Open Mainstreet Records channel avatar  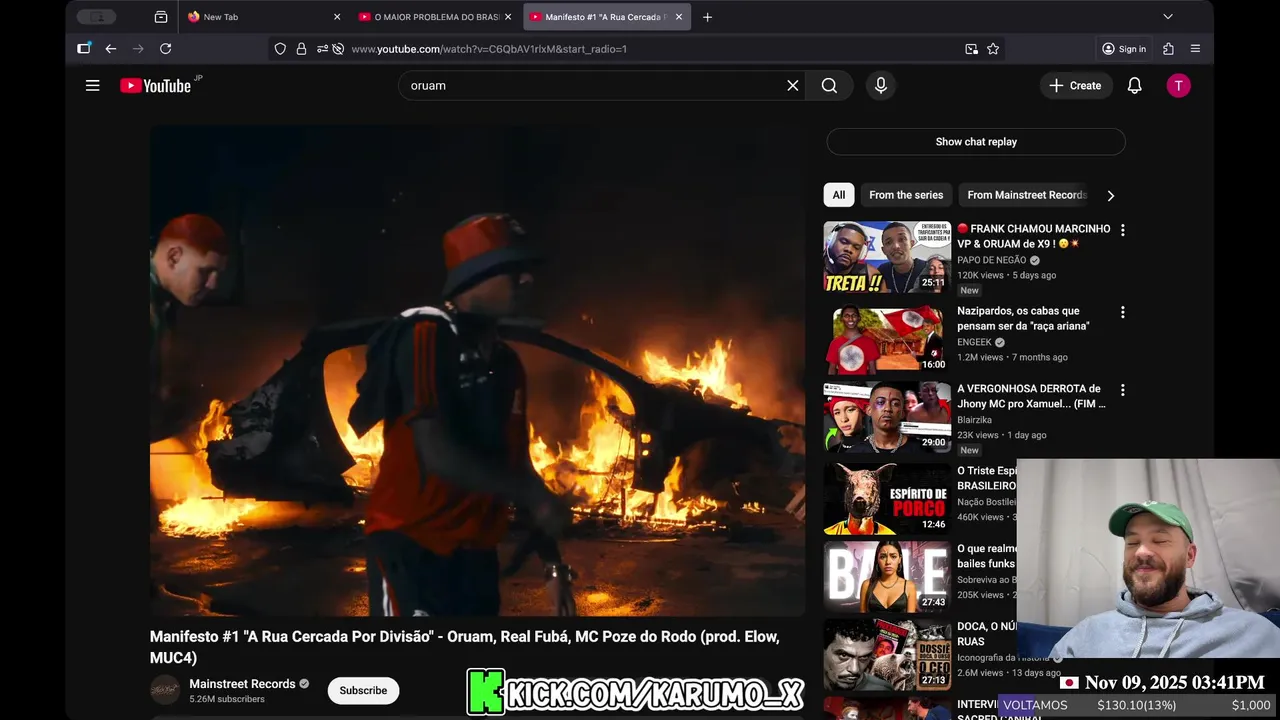(165, 690)
